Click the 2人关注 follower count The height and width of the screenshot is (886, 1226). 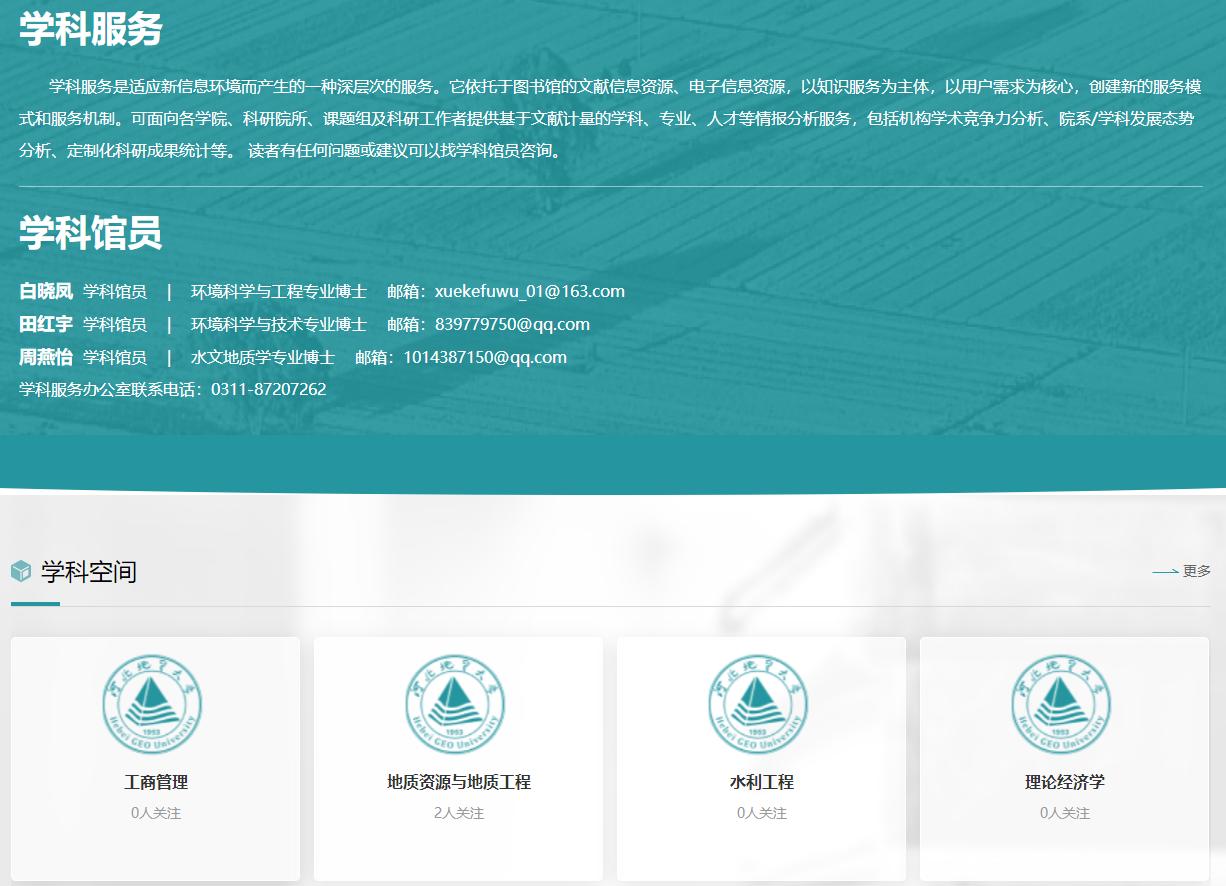[x=458, y=813]
